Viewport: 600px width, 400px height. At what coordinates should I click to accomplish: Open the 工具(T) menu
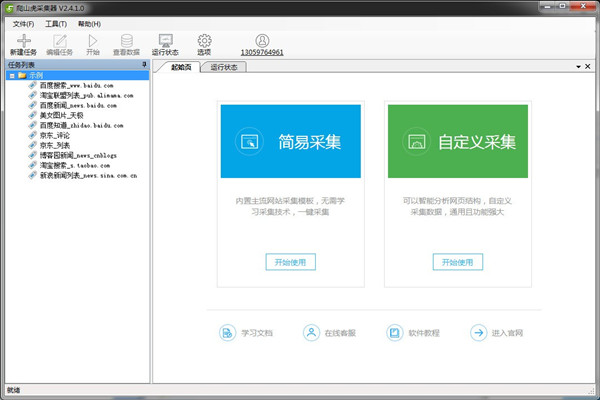[x=56, y=23]
